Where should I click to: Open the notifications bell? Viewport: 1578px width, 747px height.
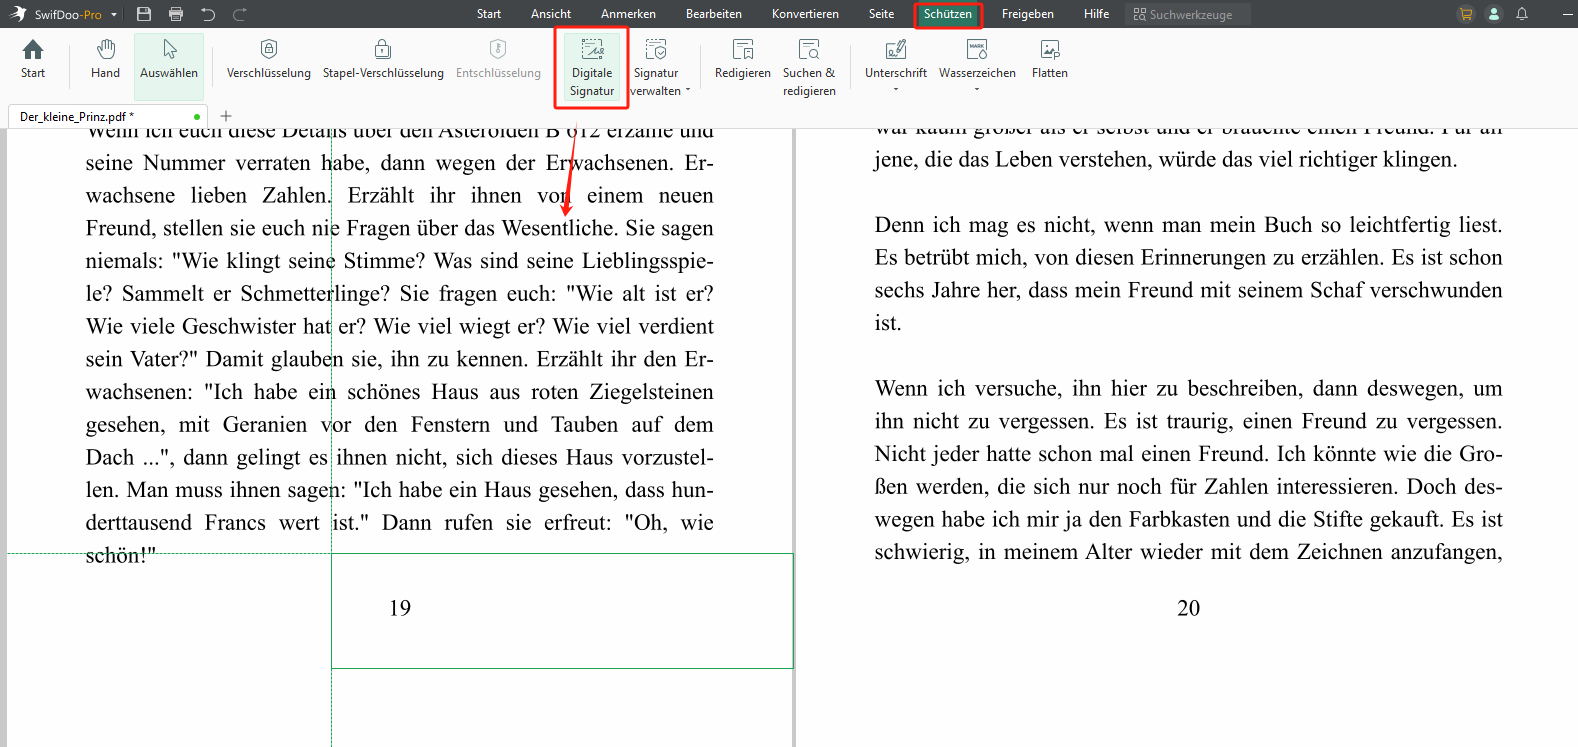point(1522,14)
